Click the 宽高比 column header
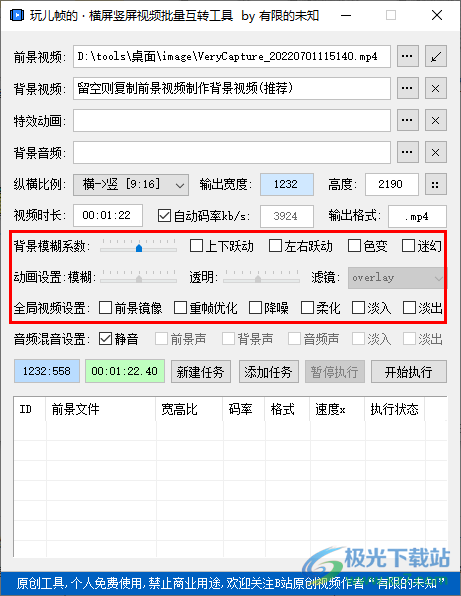Viewport: 461px width, 596px height. pyautogui.click(x=189, y=409)
